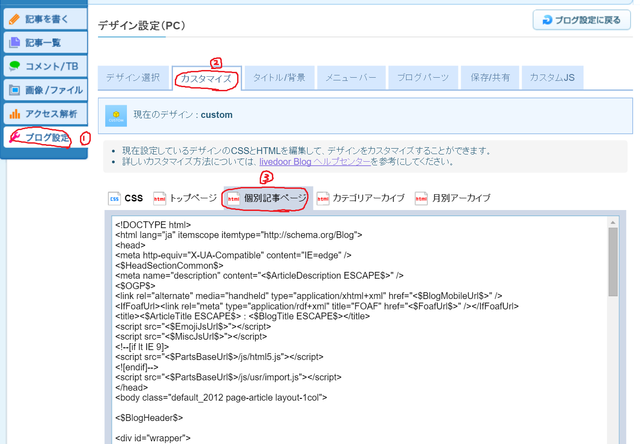Select the カテゴリアーカイブ template tab
This screenshot has height=444, width=640.
pos(361,198)
